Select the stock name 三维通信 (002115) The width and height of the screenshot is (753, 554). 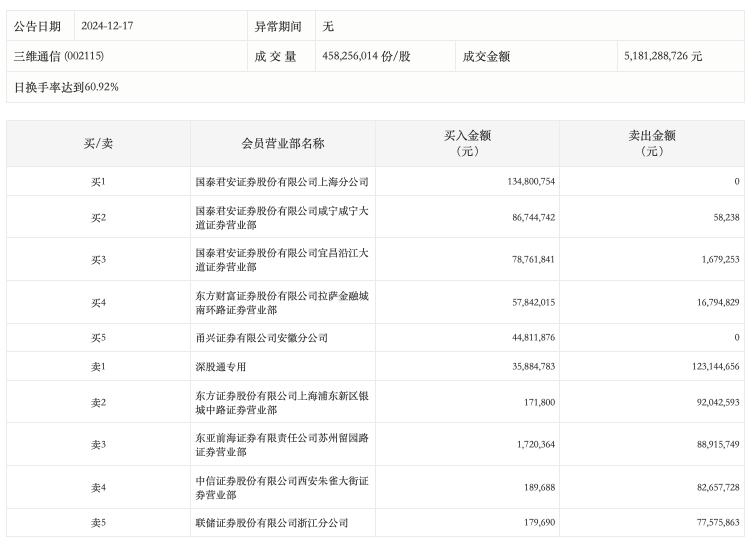[59, 56]
